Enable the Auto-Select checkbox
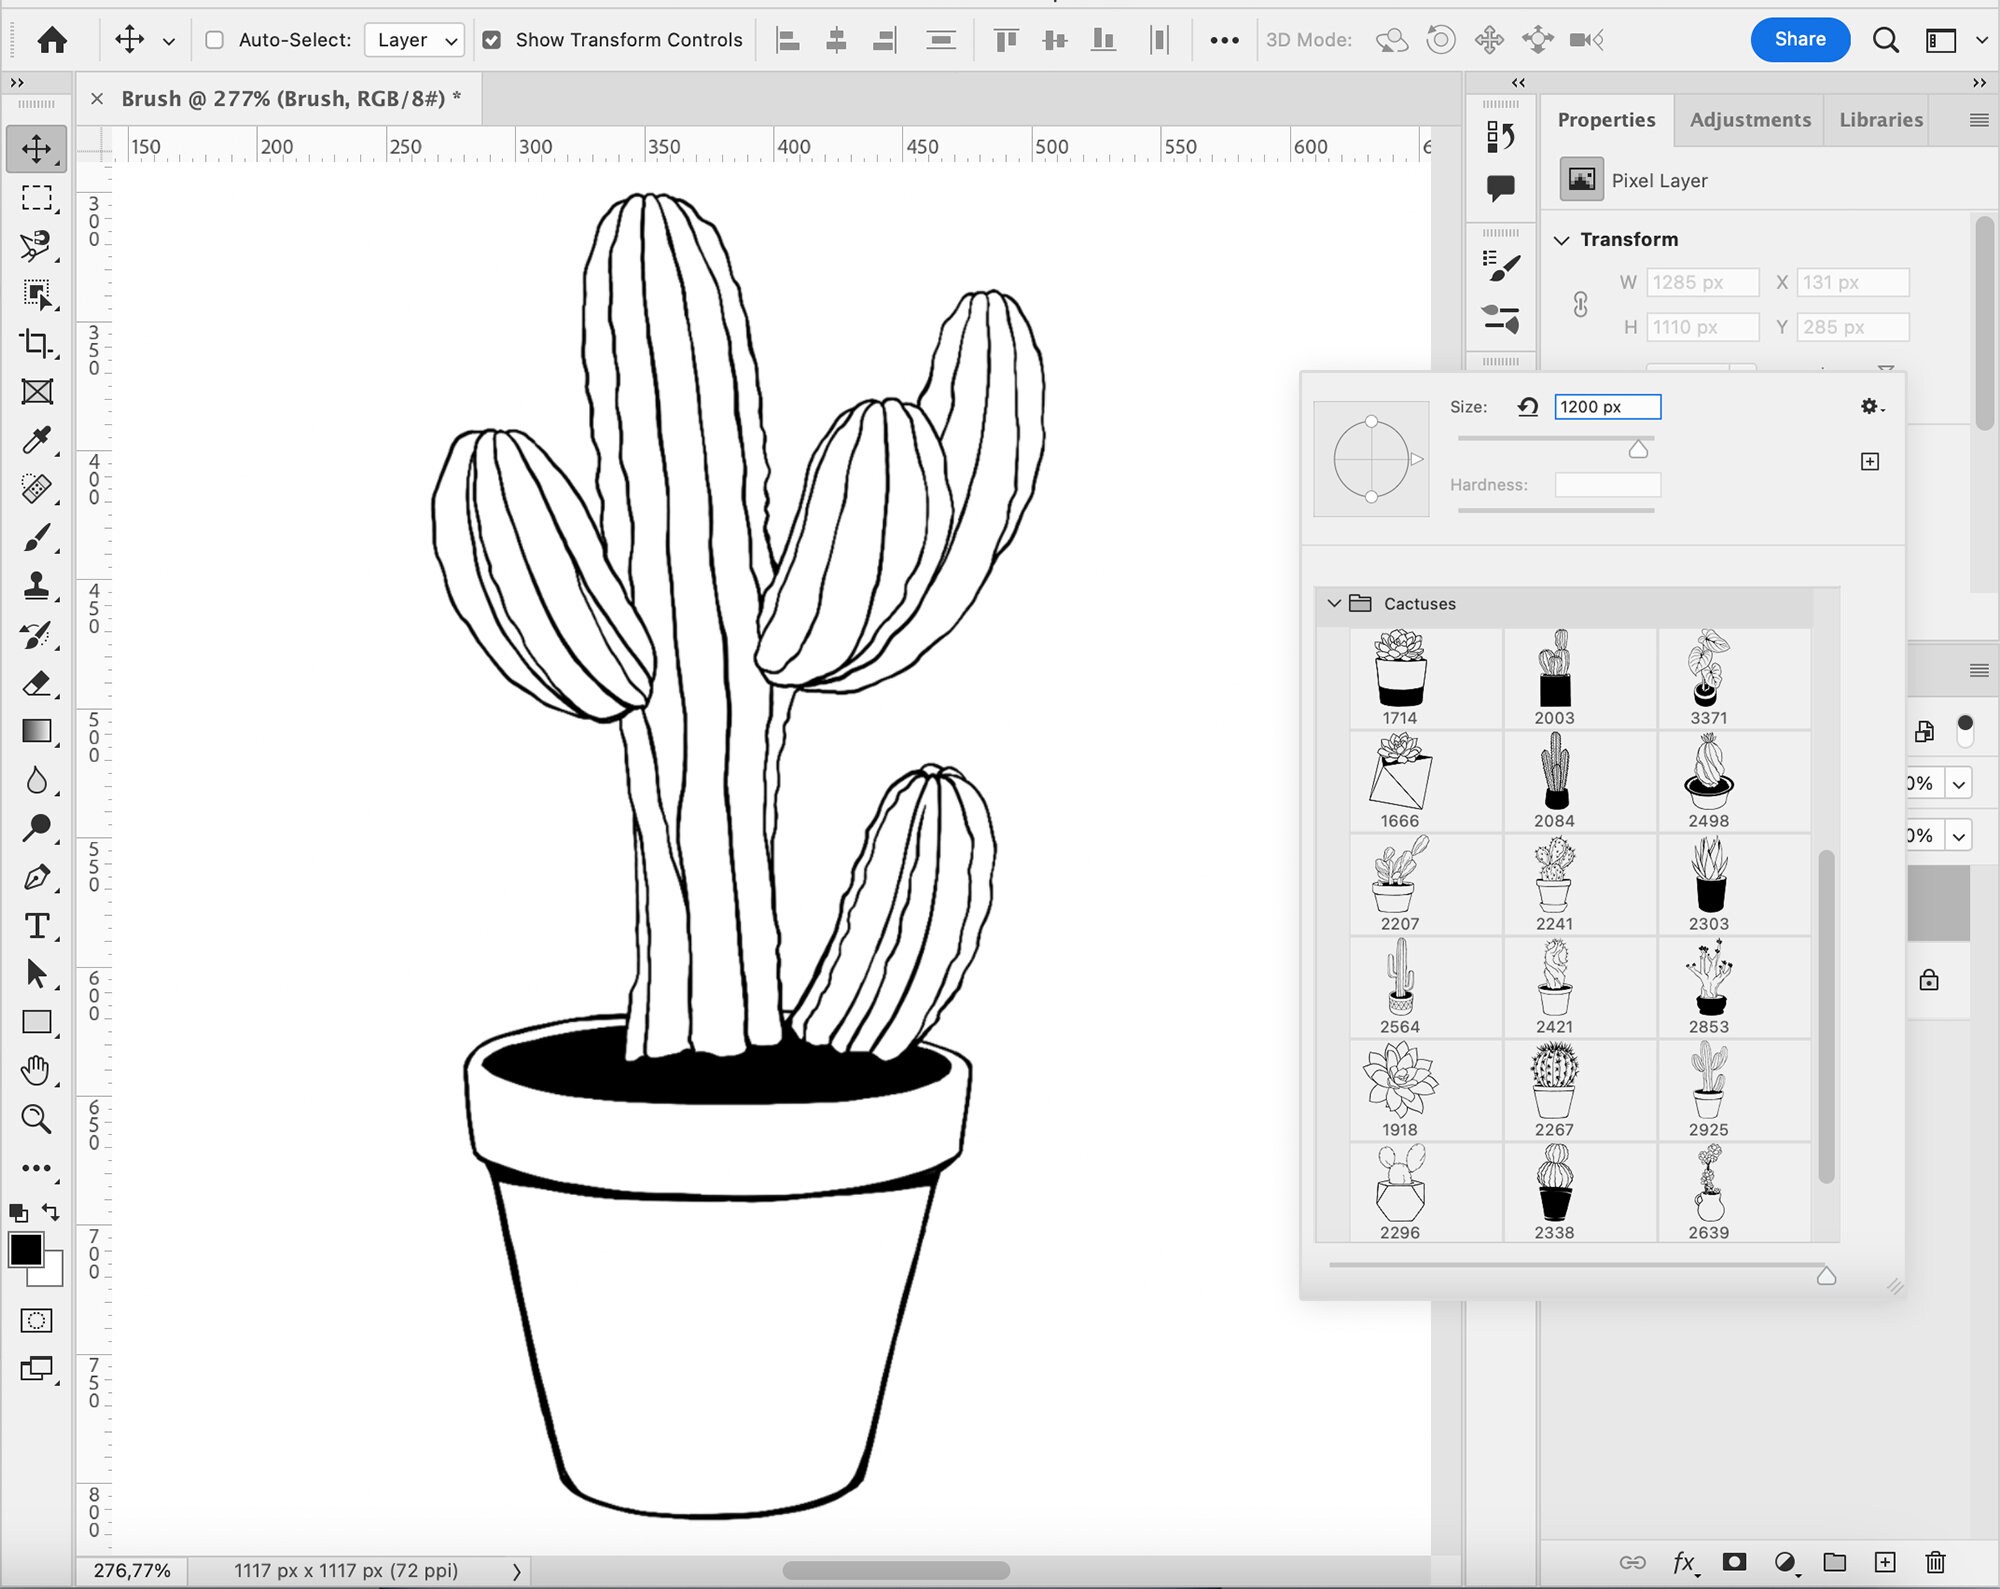 click(x=214, y=40)
